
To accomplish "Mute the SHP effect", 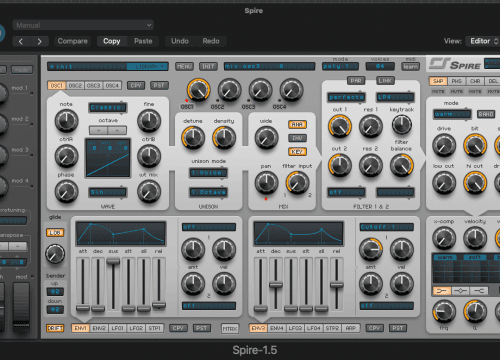I will click(x=438, y=91).
